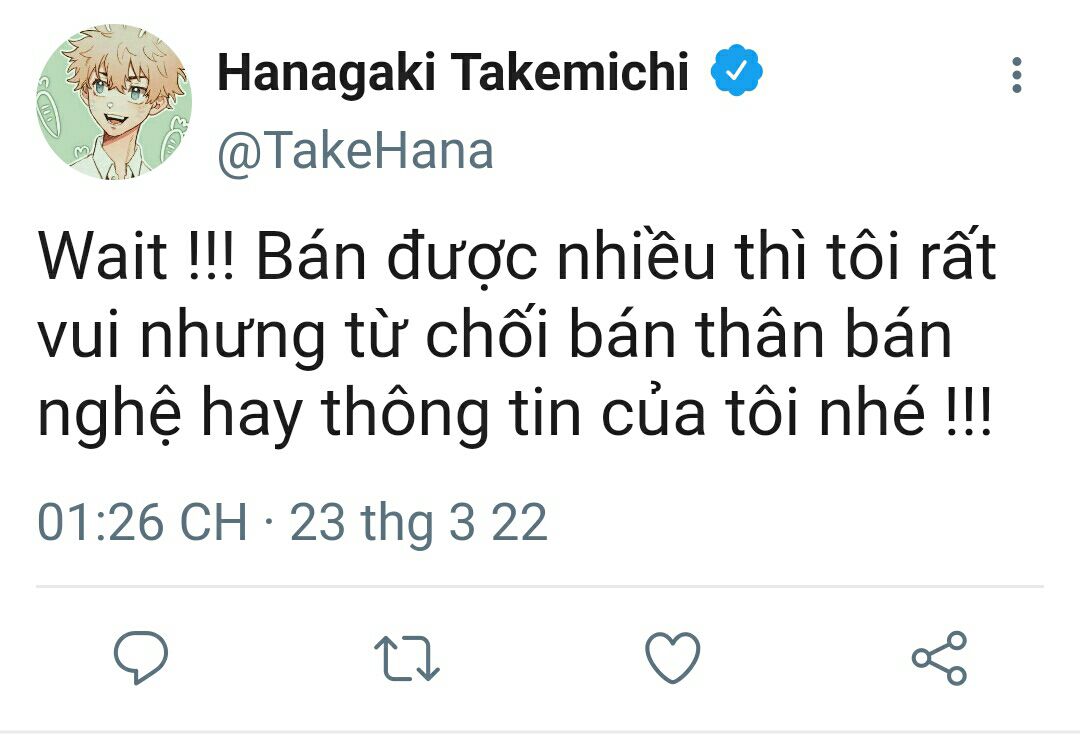Viewport: 1080px width, 750px height.
Task: Reply to the tweet via speech bubble icon
Action: pos(141,657)
